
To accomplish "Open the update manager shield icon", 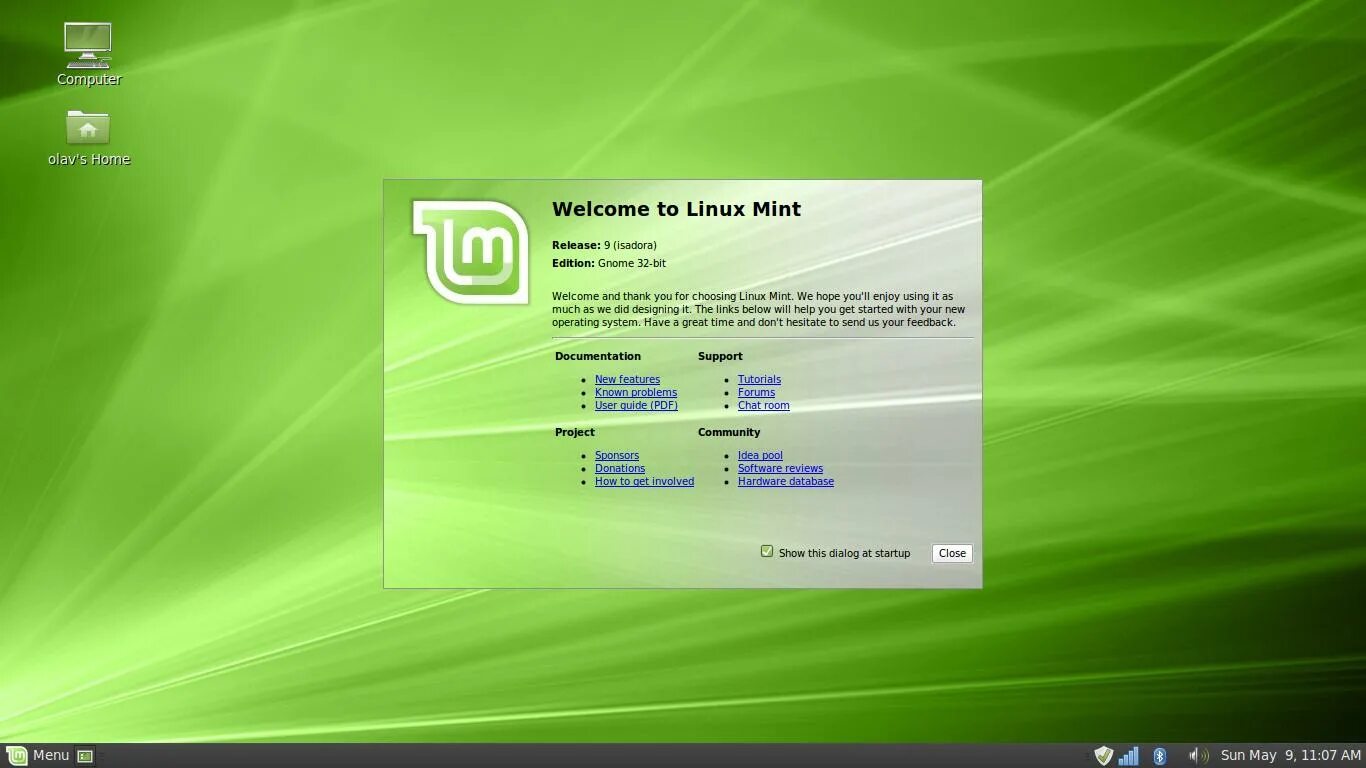I will click(1103, 756).
